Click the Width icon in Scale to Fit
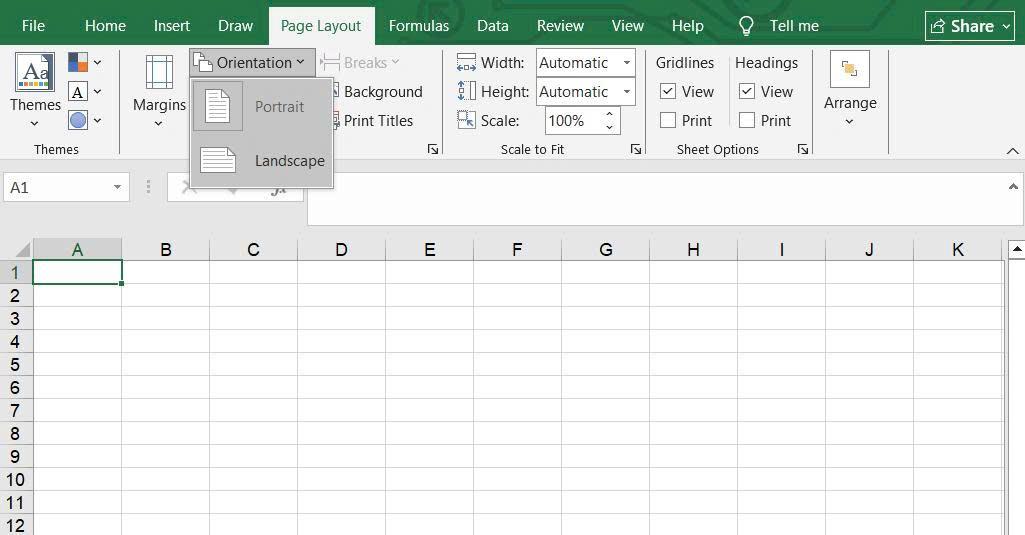This screenshot has height=535, width=1025. point(466,63)
